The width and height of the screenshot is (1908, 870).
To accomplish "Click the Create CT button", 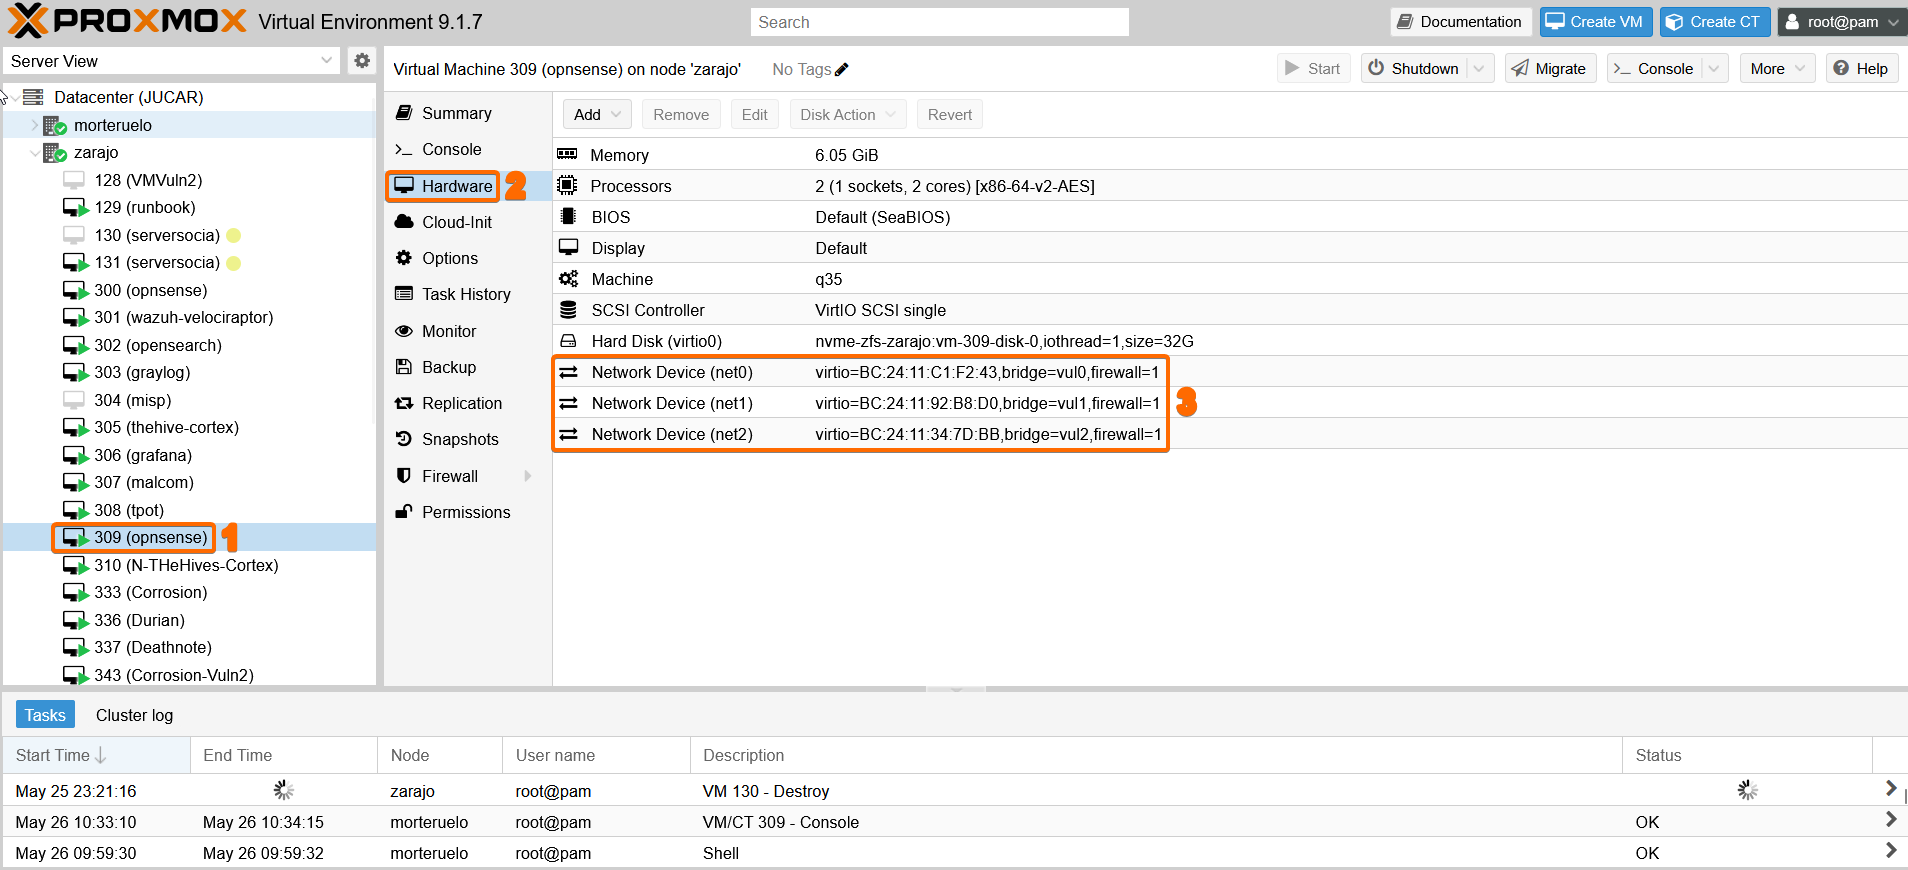I will 1715,22.
